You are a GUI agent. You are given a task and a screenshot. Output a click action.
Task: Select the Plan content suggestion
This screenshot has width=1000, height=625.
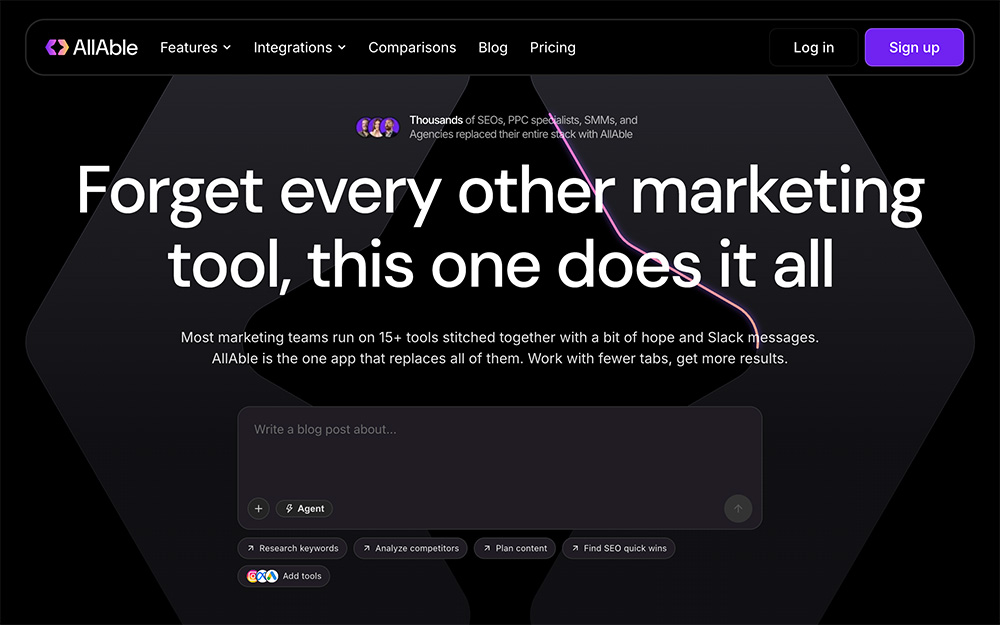515,548
